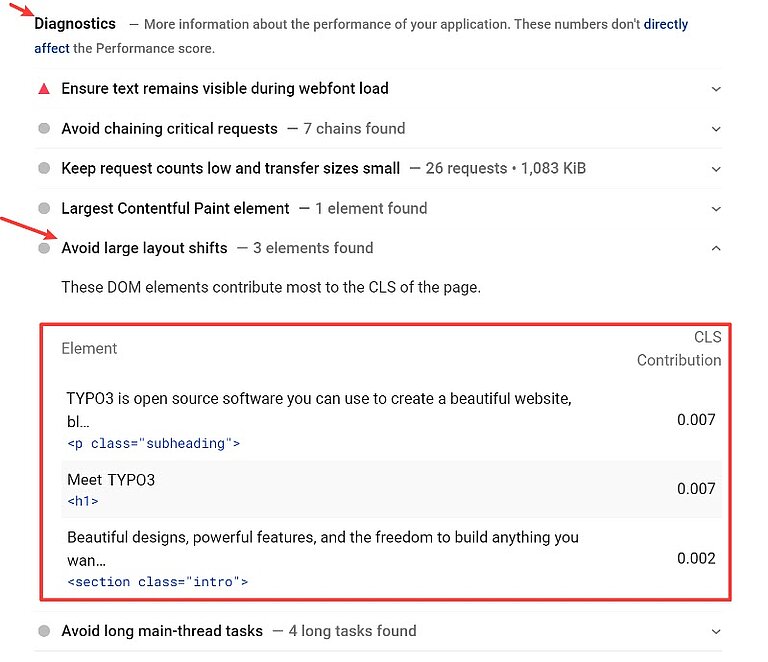Image resolution: width=768 pixels, height=662 pixels.
Task: Expand Largest Contentful Paint element chevron
Action: pos(716,209)
